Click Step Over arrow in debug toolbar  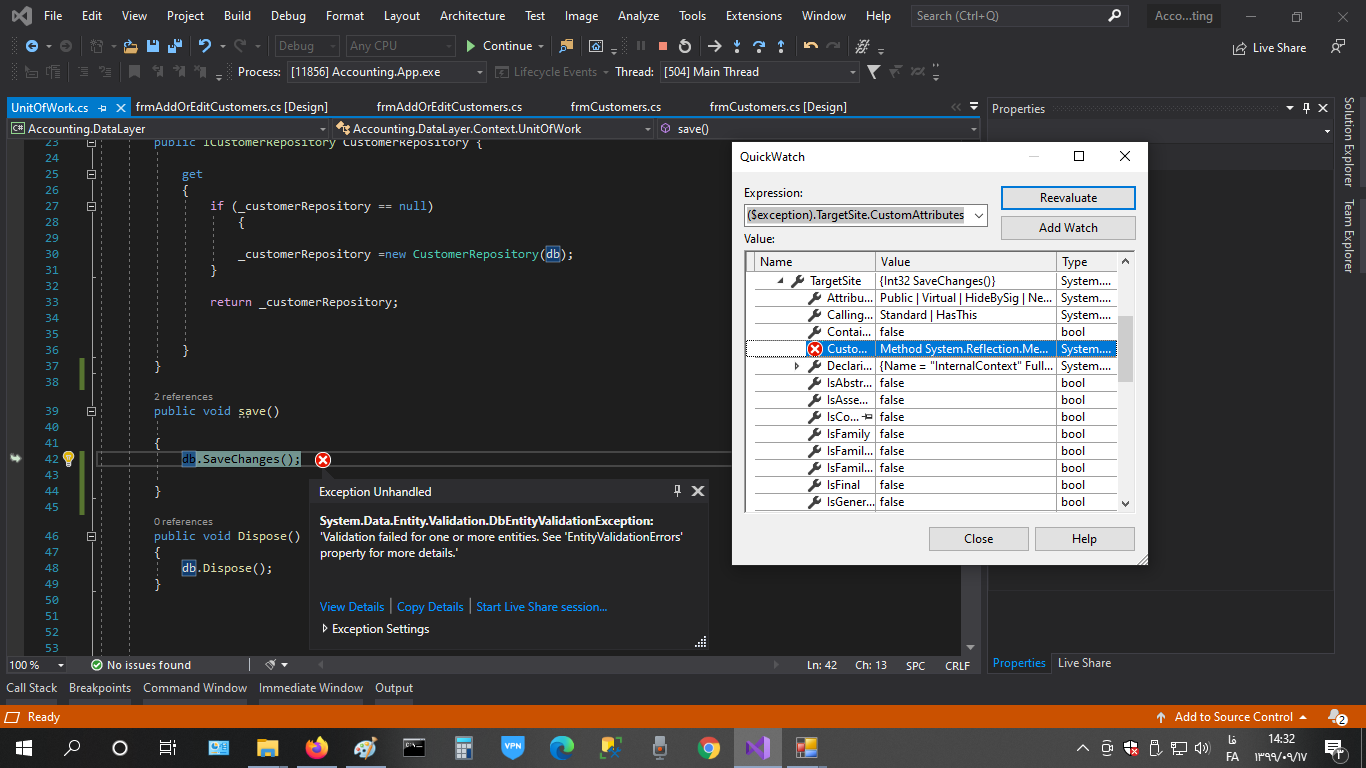(x=759, y=46)
